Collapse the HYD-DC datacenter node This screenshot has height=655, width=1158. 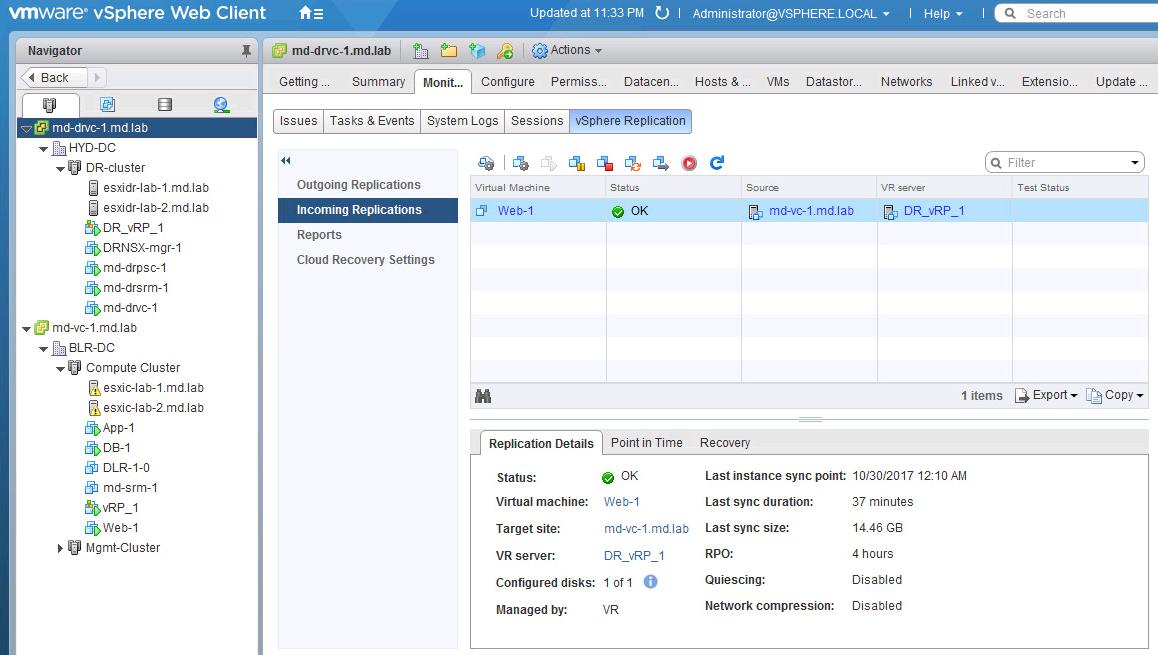(x=44, y=148)
